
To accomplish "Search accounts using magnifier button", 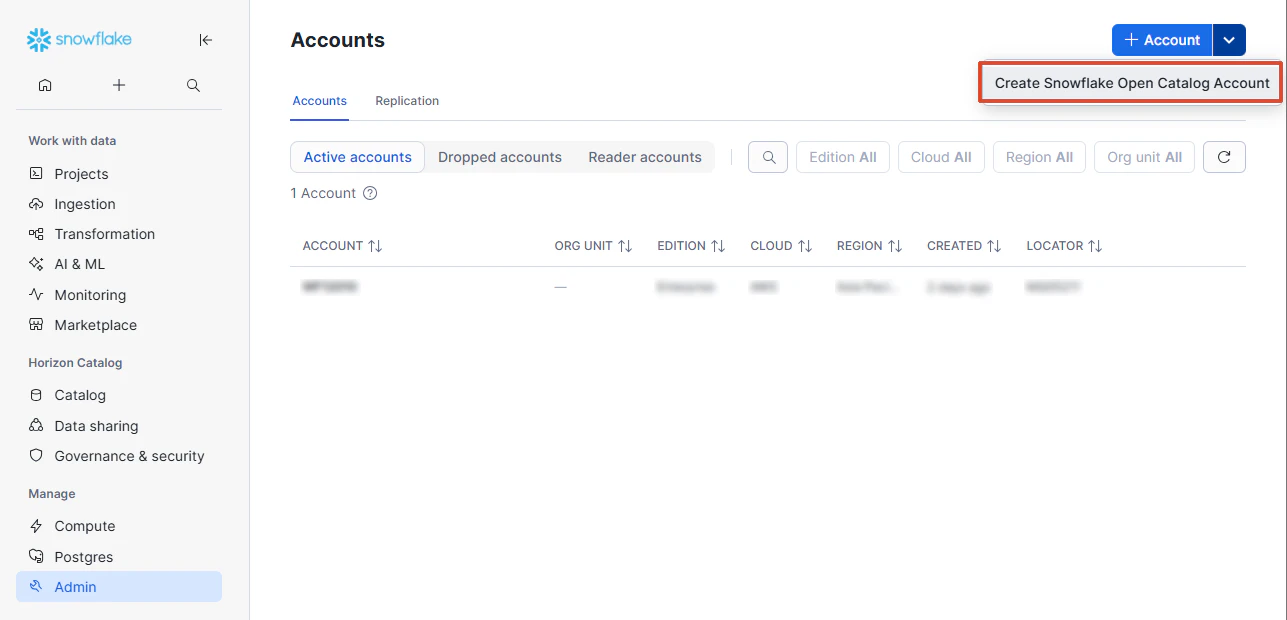I will [768, 157].
